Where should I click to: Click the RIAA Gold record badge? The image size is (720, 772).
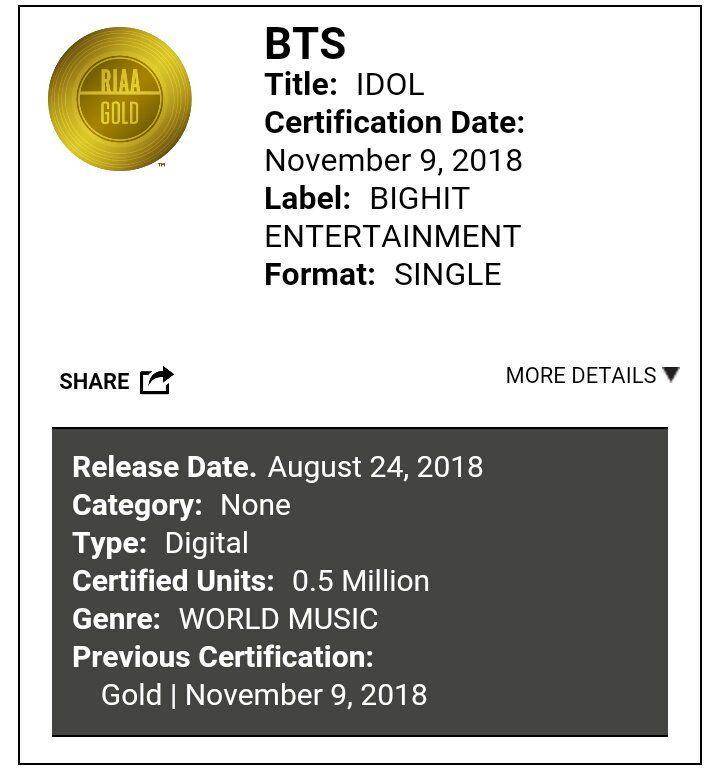120,99
